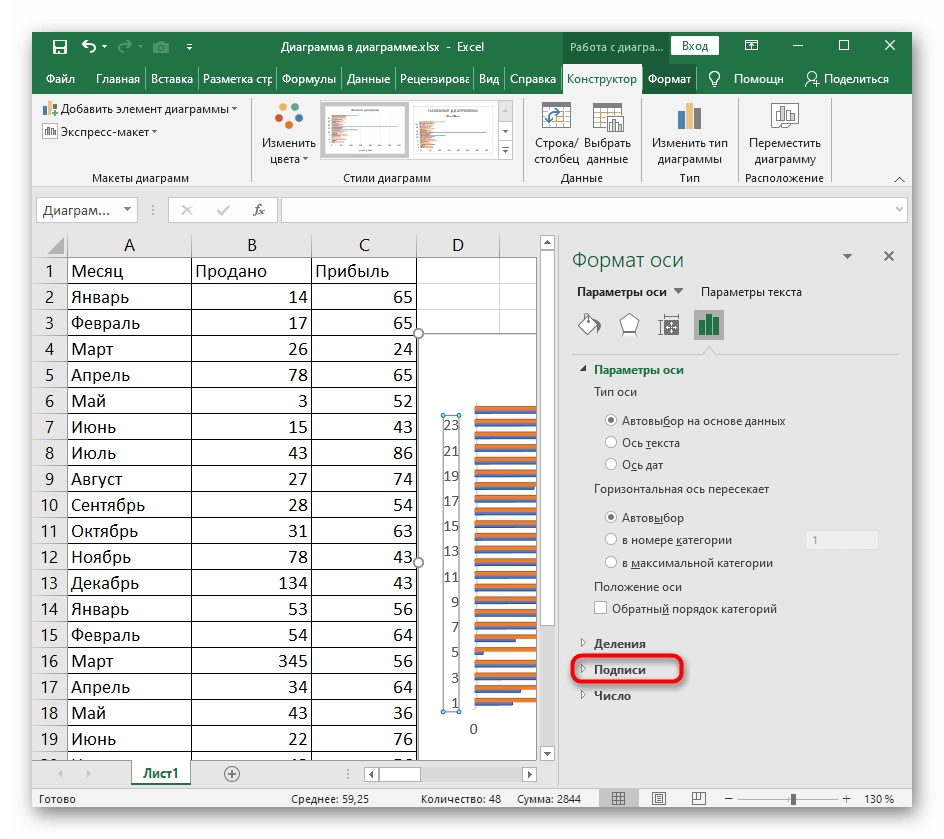Zoom in with the plus button
The image size is (944, 839).
point(846,799)
